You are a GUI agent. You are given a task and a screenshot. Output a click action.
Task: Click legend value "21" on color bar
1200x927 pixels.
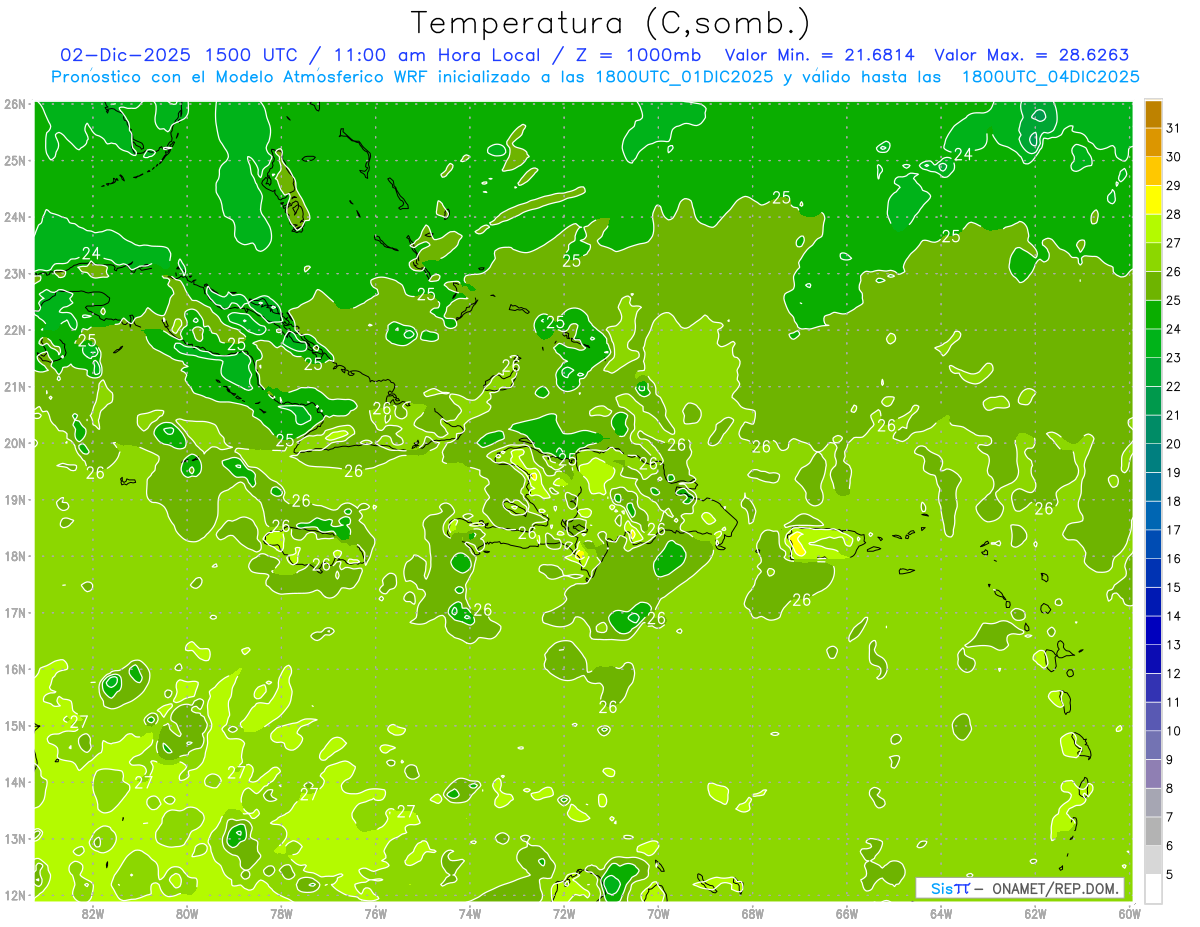pyautogui.click(x=1173, y=415)
